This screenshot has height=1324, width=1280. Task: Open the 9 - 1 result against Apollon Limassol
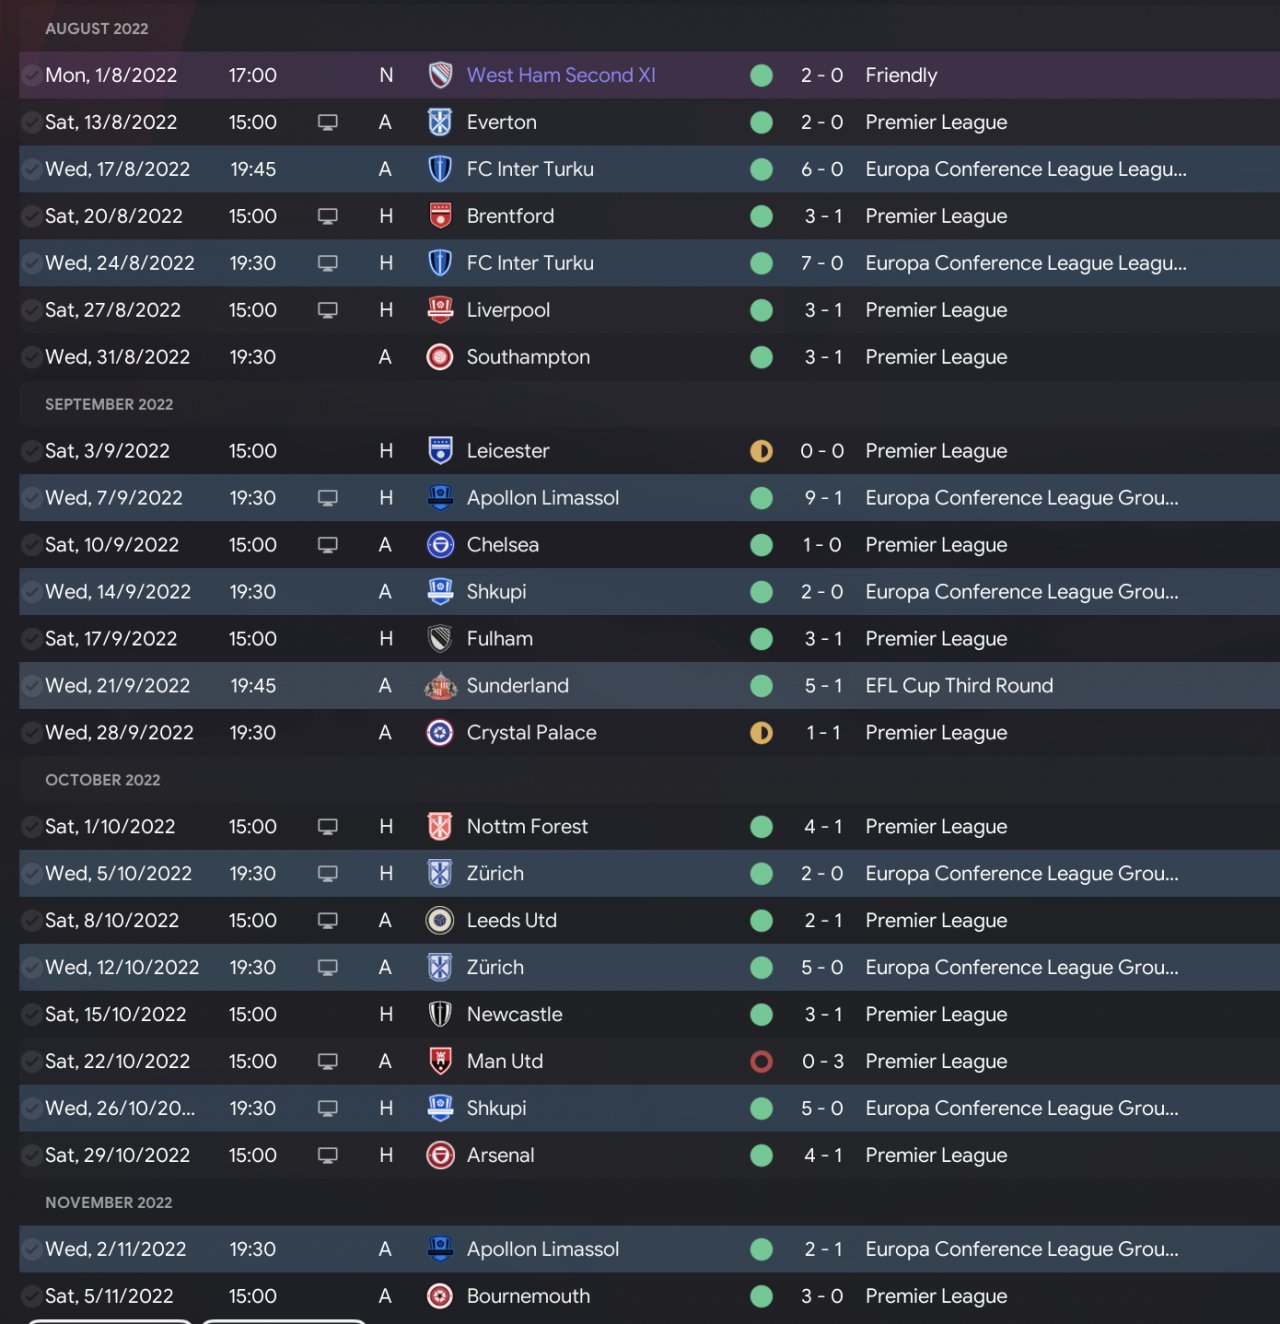click(823, 498)
